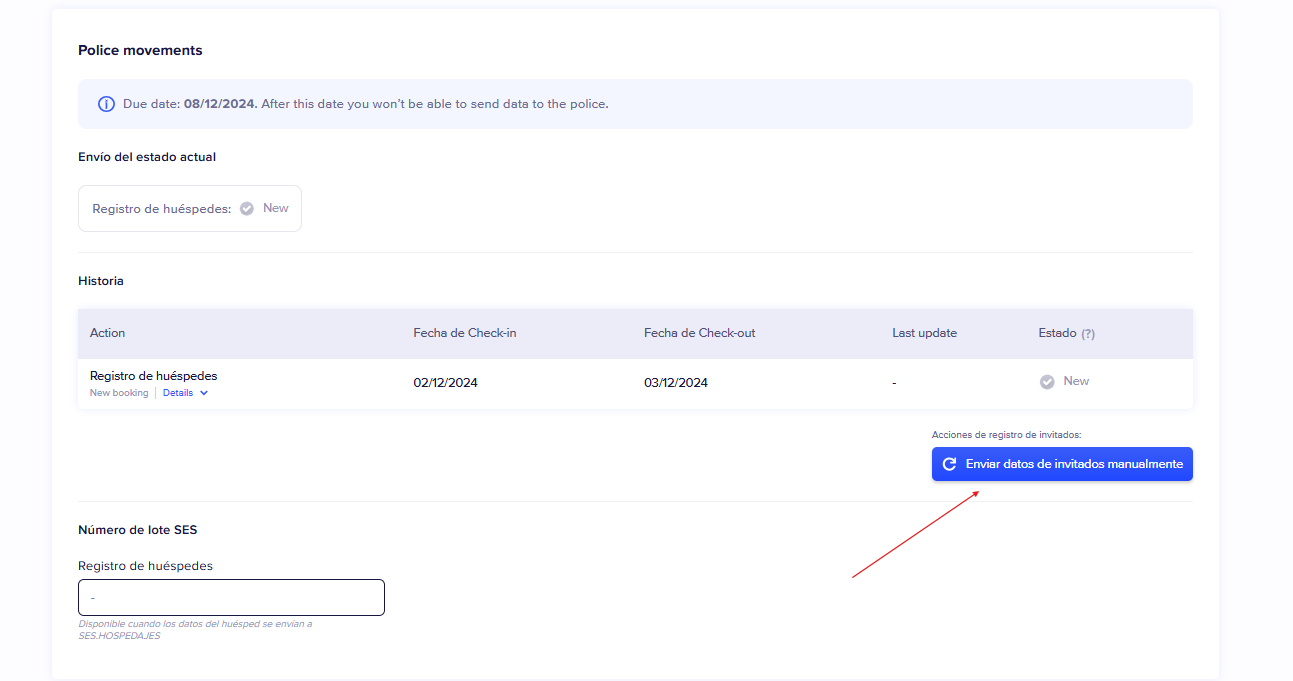Viewport: 1293px width, 681px height.
Task: Click the refresh icon on the Enviar datos button
Action: click(950, 464)
